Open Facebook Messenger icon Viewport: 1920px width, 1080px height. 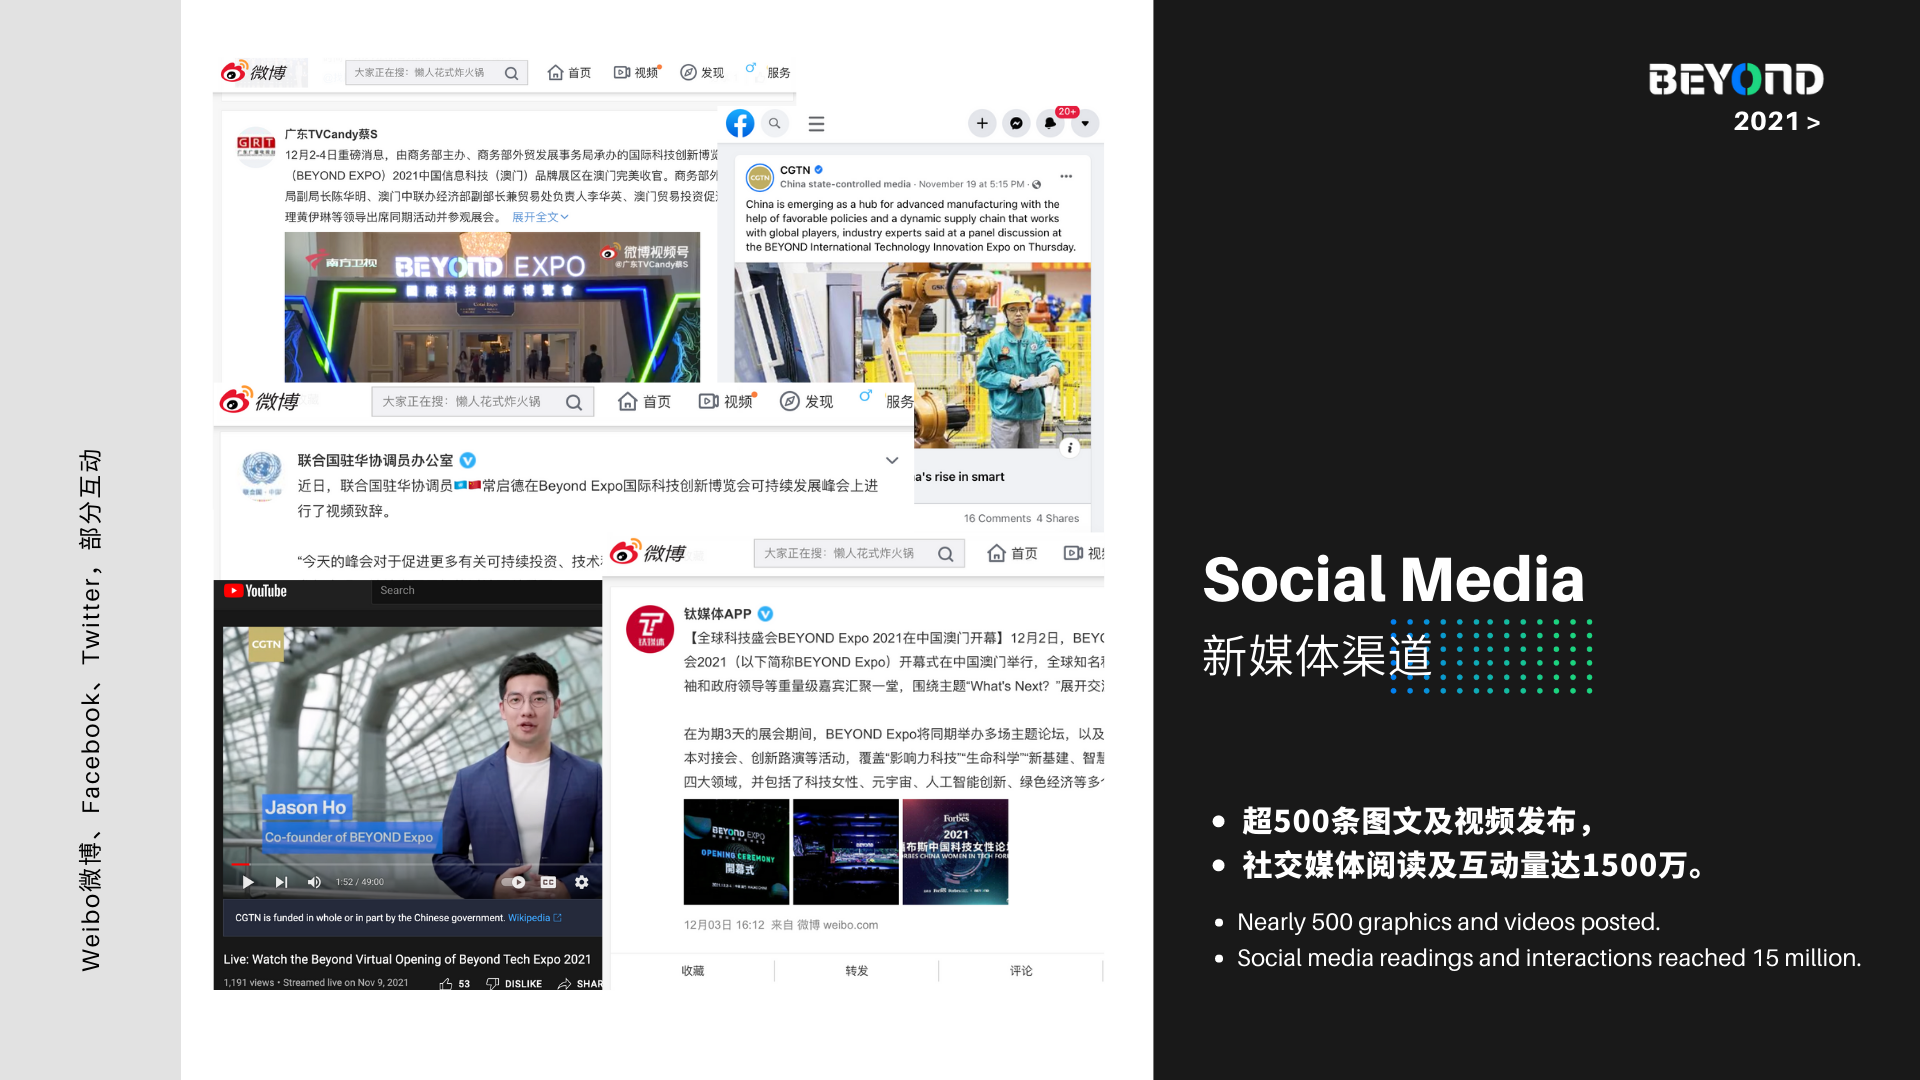(x=1016, y=123)
